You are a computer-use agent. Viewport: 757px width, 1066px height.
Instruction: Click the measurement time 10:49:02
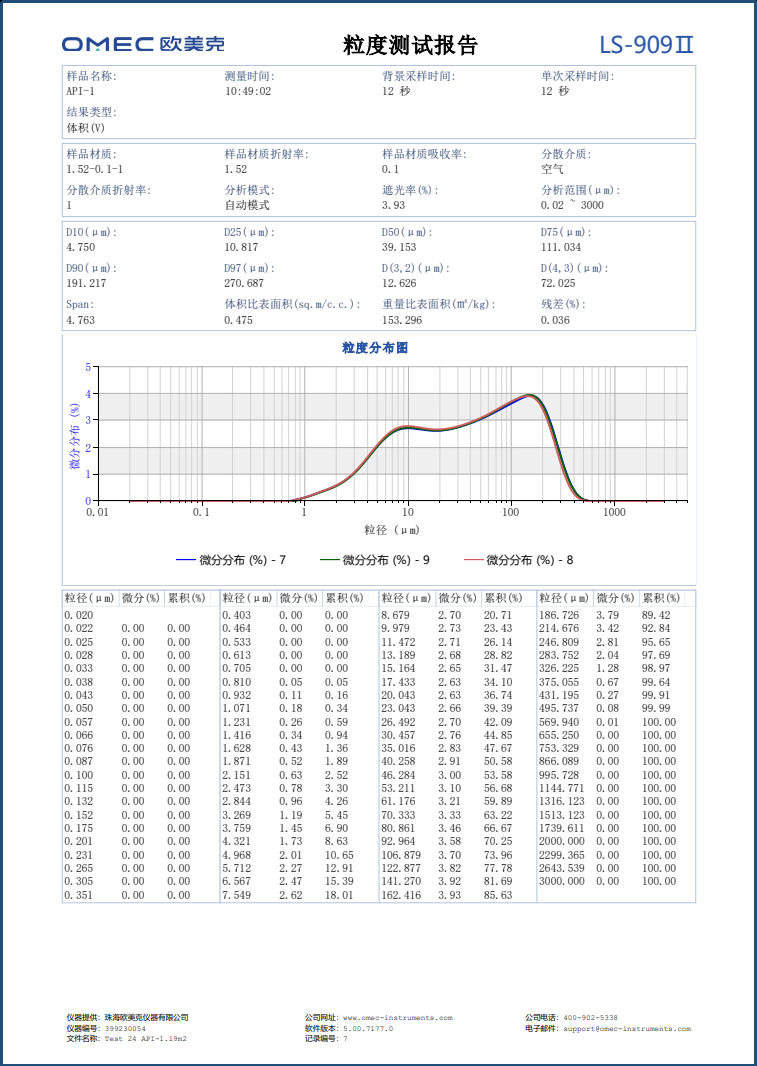pos(247,91)
